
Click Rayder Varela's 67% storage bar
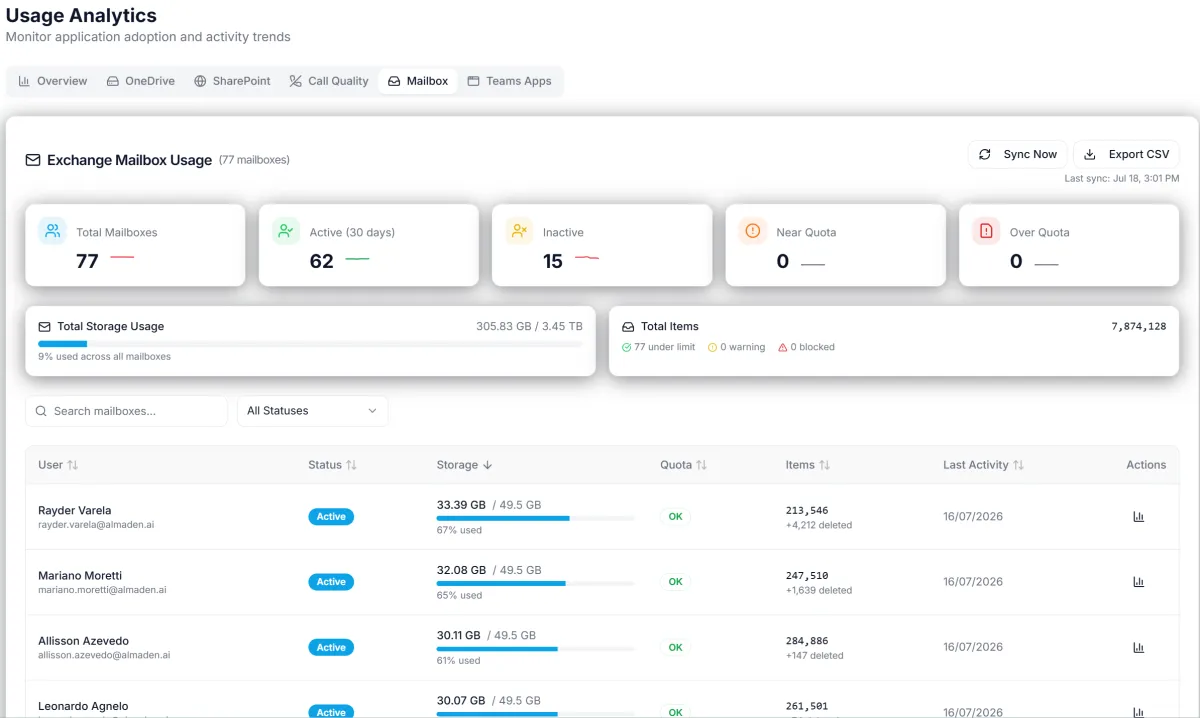click(535, 518)
